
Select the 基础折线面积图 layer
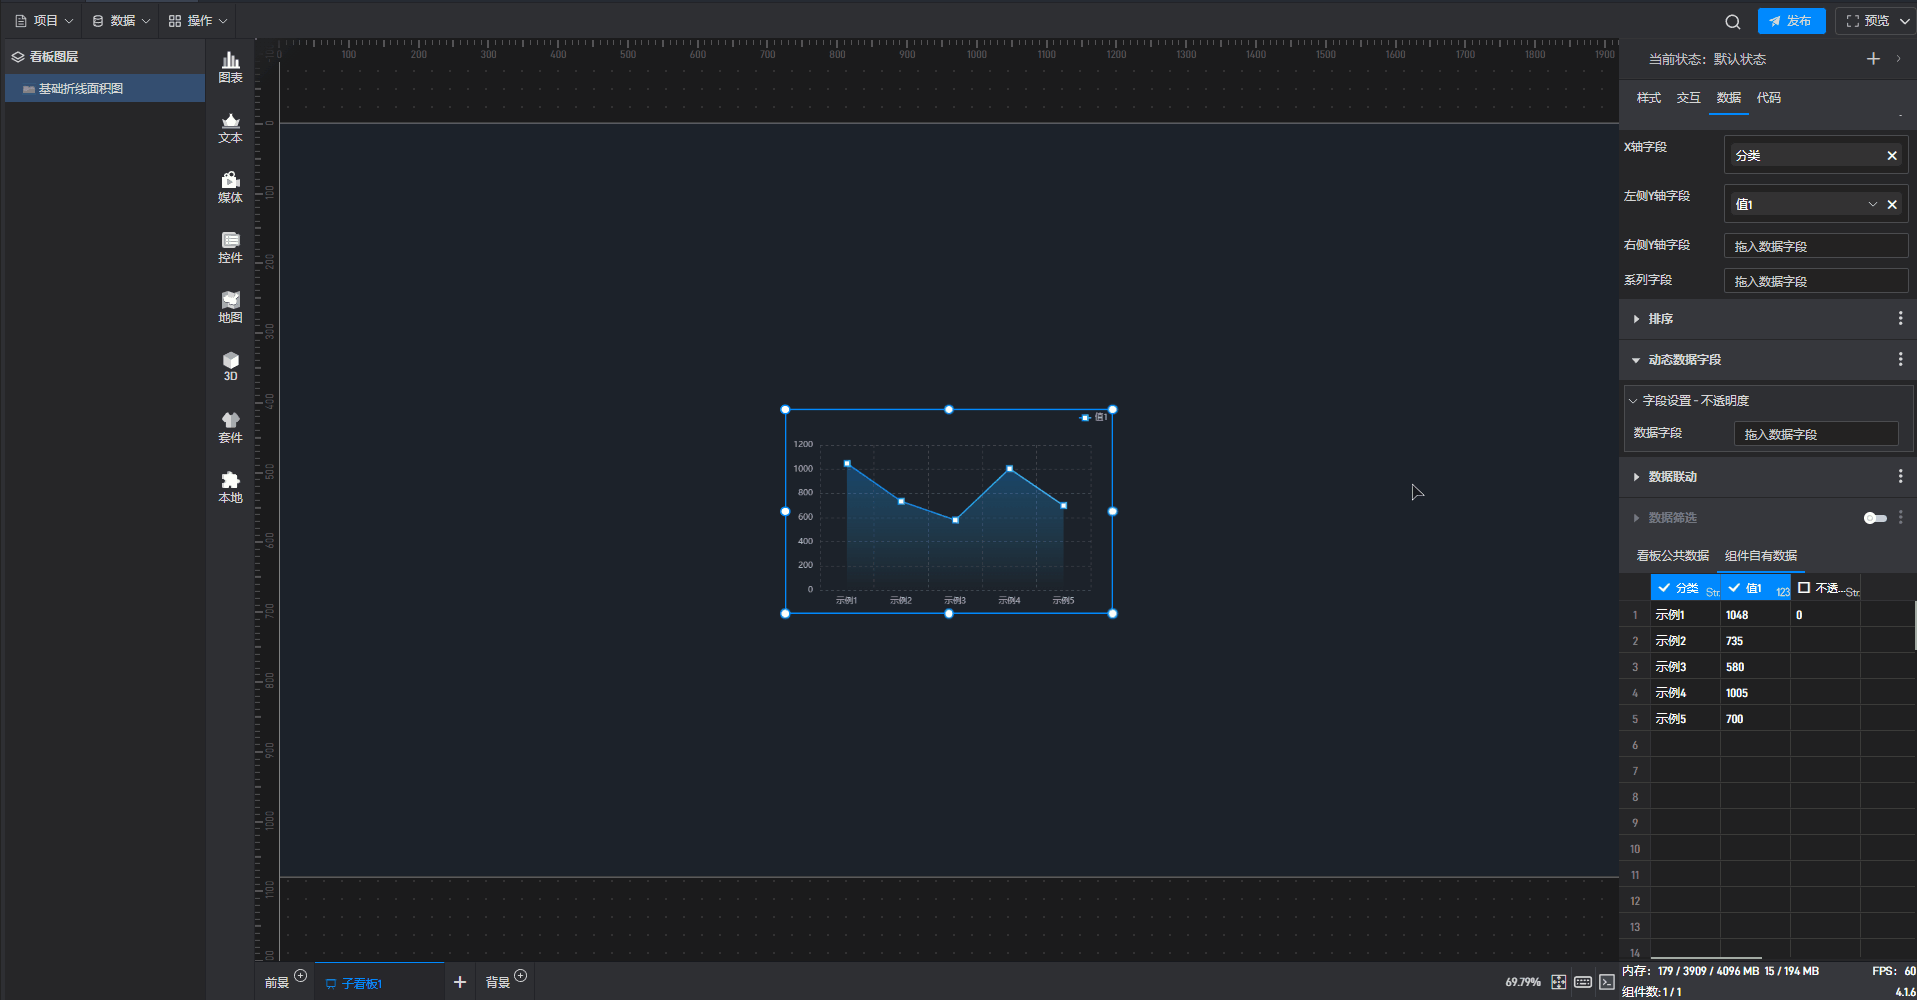click(81, 89)
